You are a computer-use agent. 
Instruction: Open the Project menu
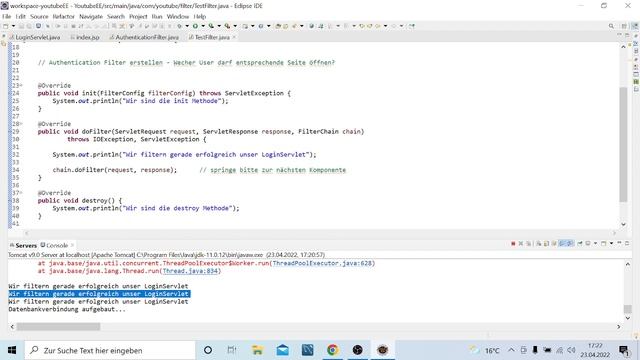[x=138, y=16]
